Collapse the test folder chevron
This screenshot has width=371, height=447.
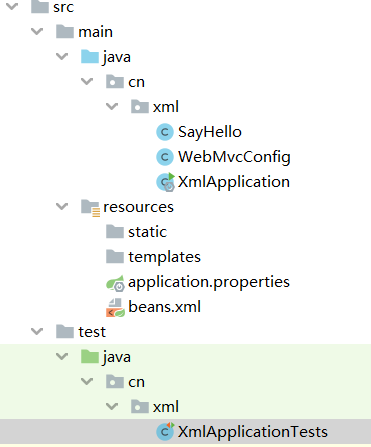tap(37, 332)
